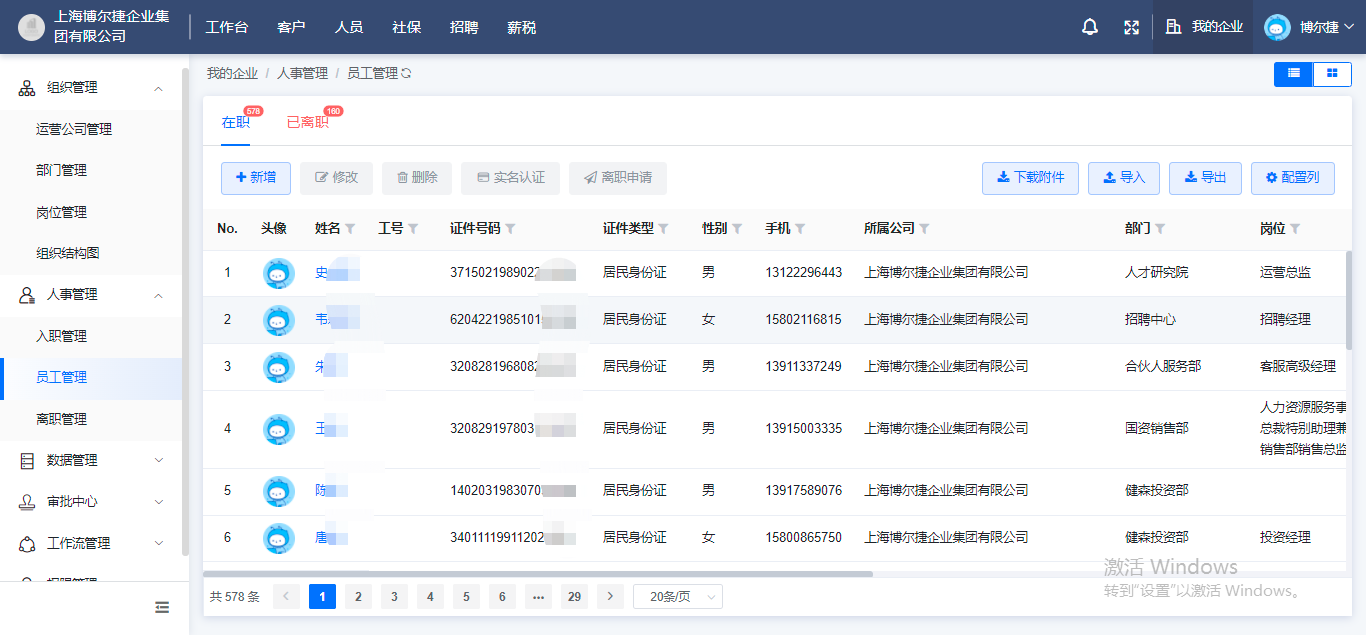Click the 组织管理 tree icon in sidebar
Image resolution: width=1366 pixels, height=635 pixels.
[x=28, y=88]
